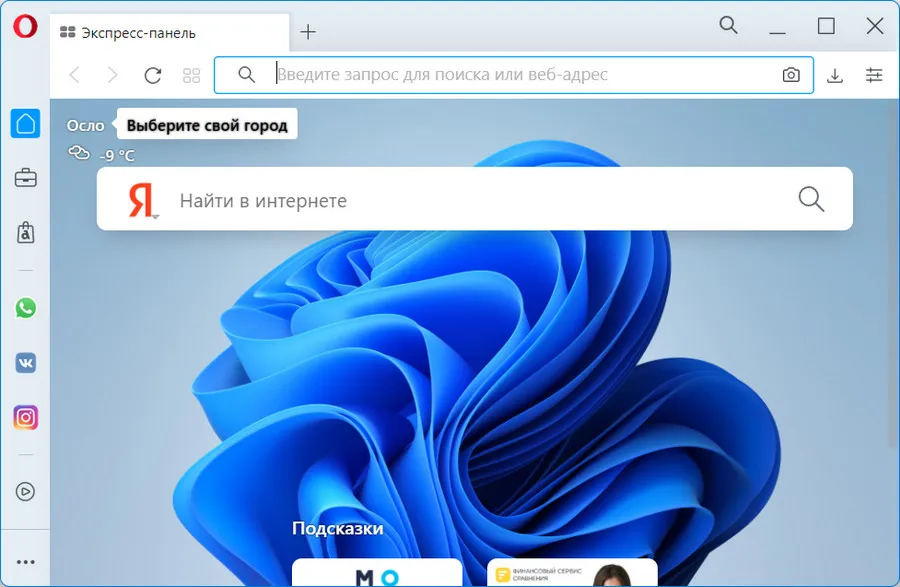Screen dimensions: 900x587
Task: Open the Player icon in sidebar
Action: click(26, 491)
